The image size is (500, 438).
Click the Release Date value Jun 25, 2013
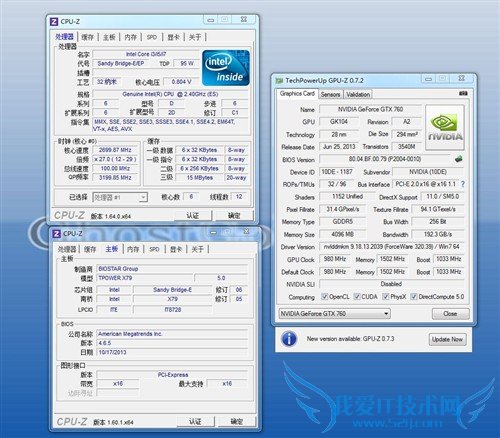click(x=339, y=147)
